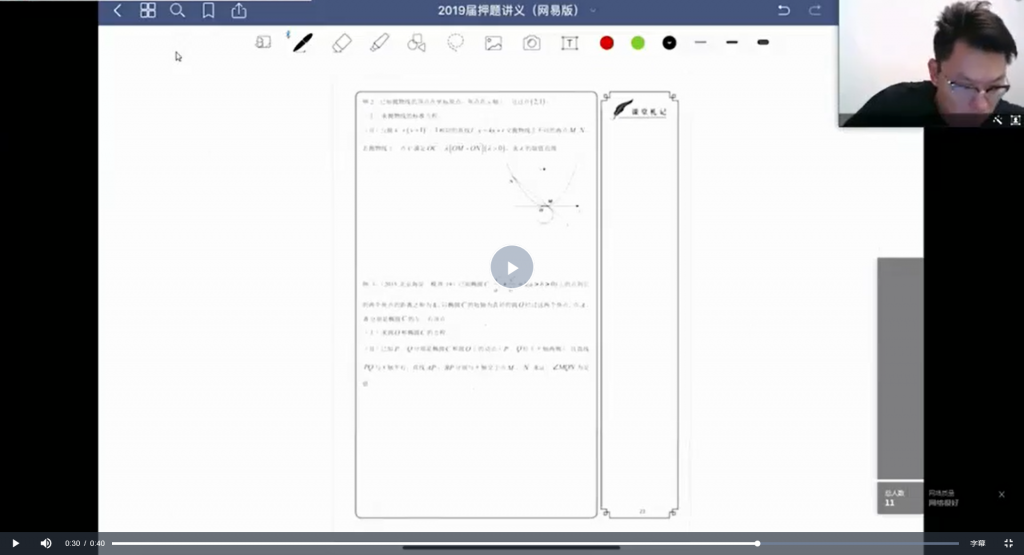Expand the document title dropdown arrow
1024x555 pixels.
point(593,11)
